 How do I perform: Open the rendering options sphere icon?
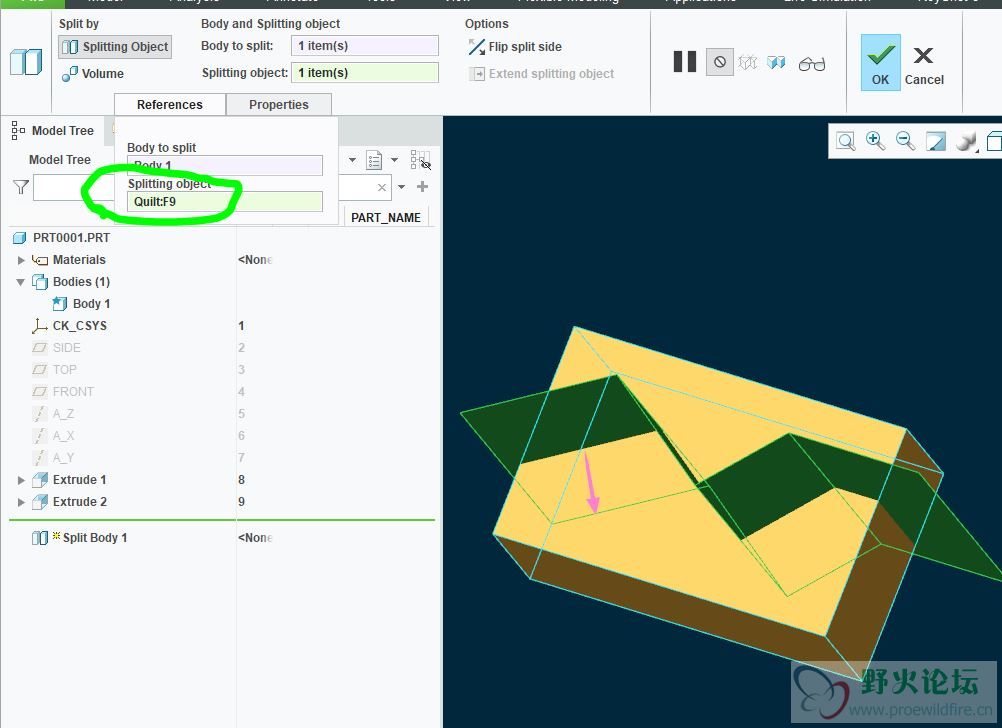(x=966, y=141)
